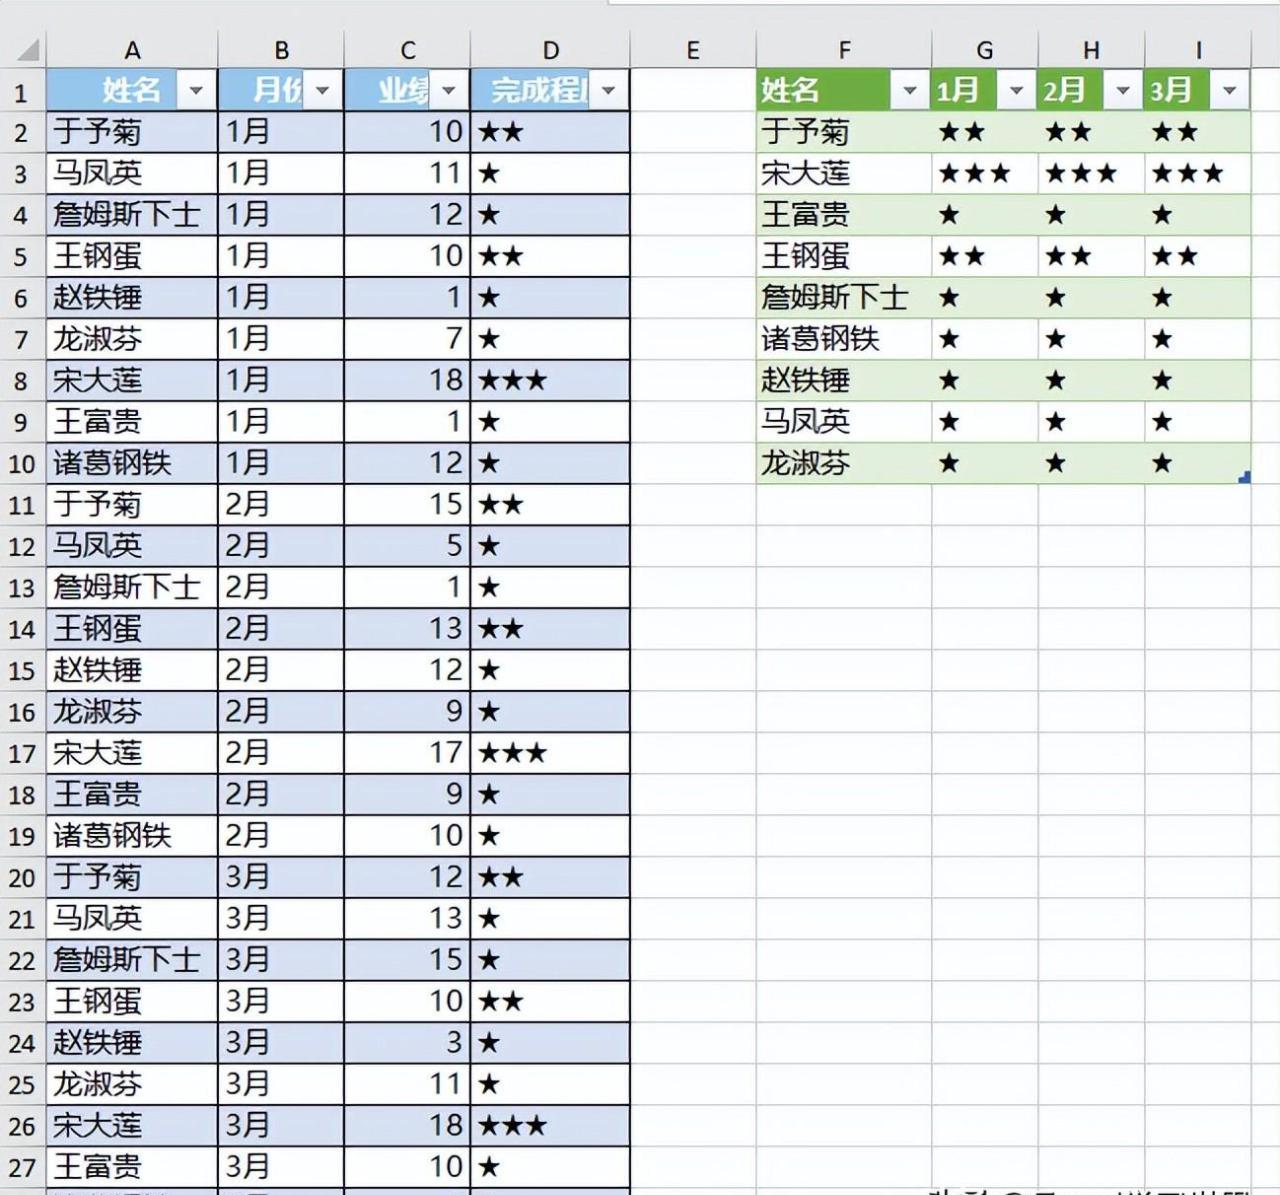This screenshot has width=1280, height=1195.
Task: Click cell A4 containing 詹姆斯下士
Action: tap(132, 215)
